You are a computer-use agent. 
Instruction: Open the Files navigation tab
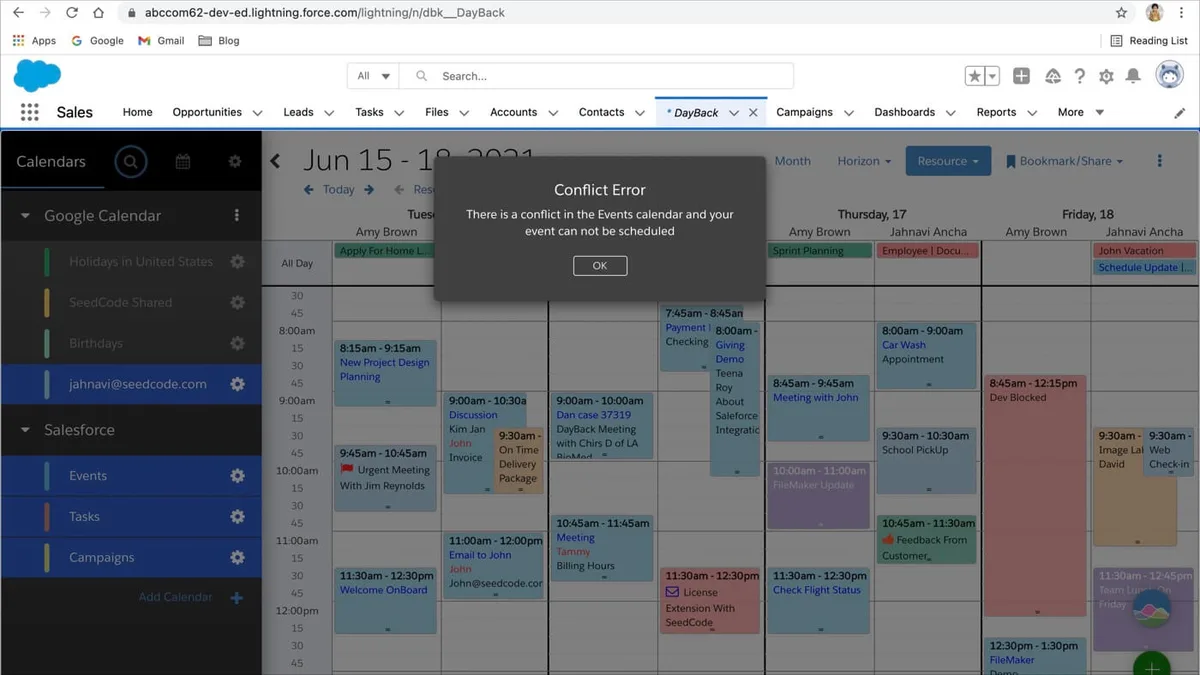437,112
